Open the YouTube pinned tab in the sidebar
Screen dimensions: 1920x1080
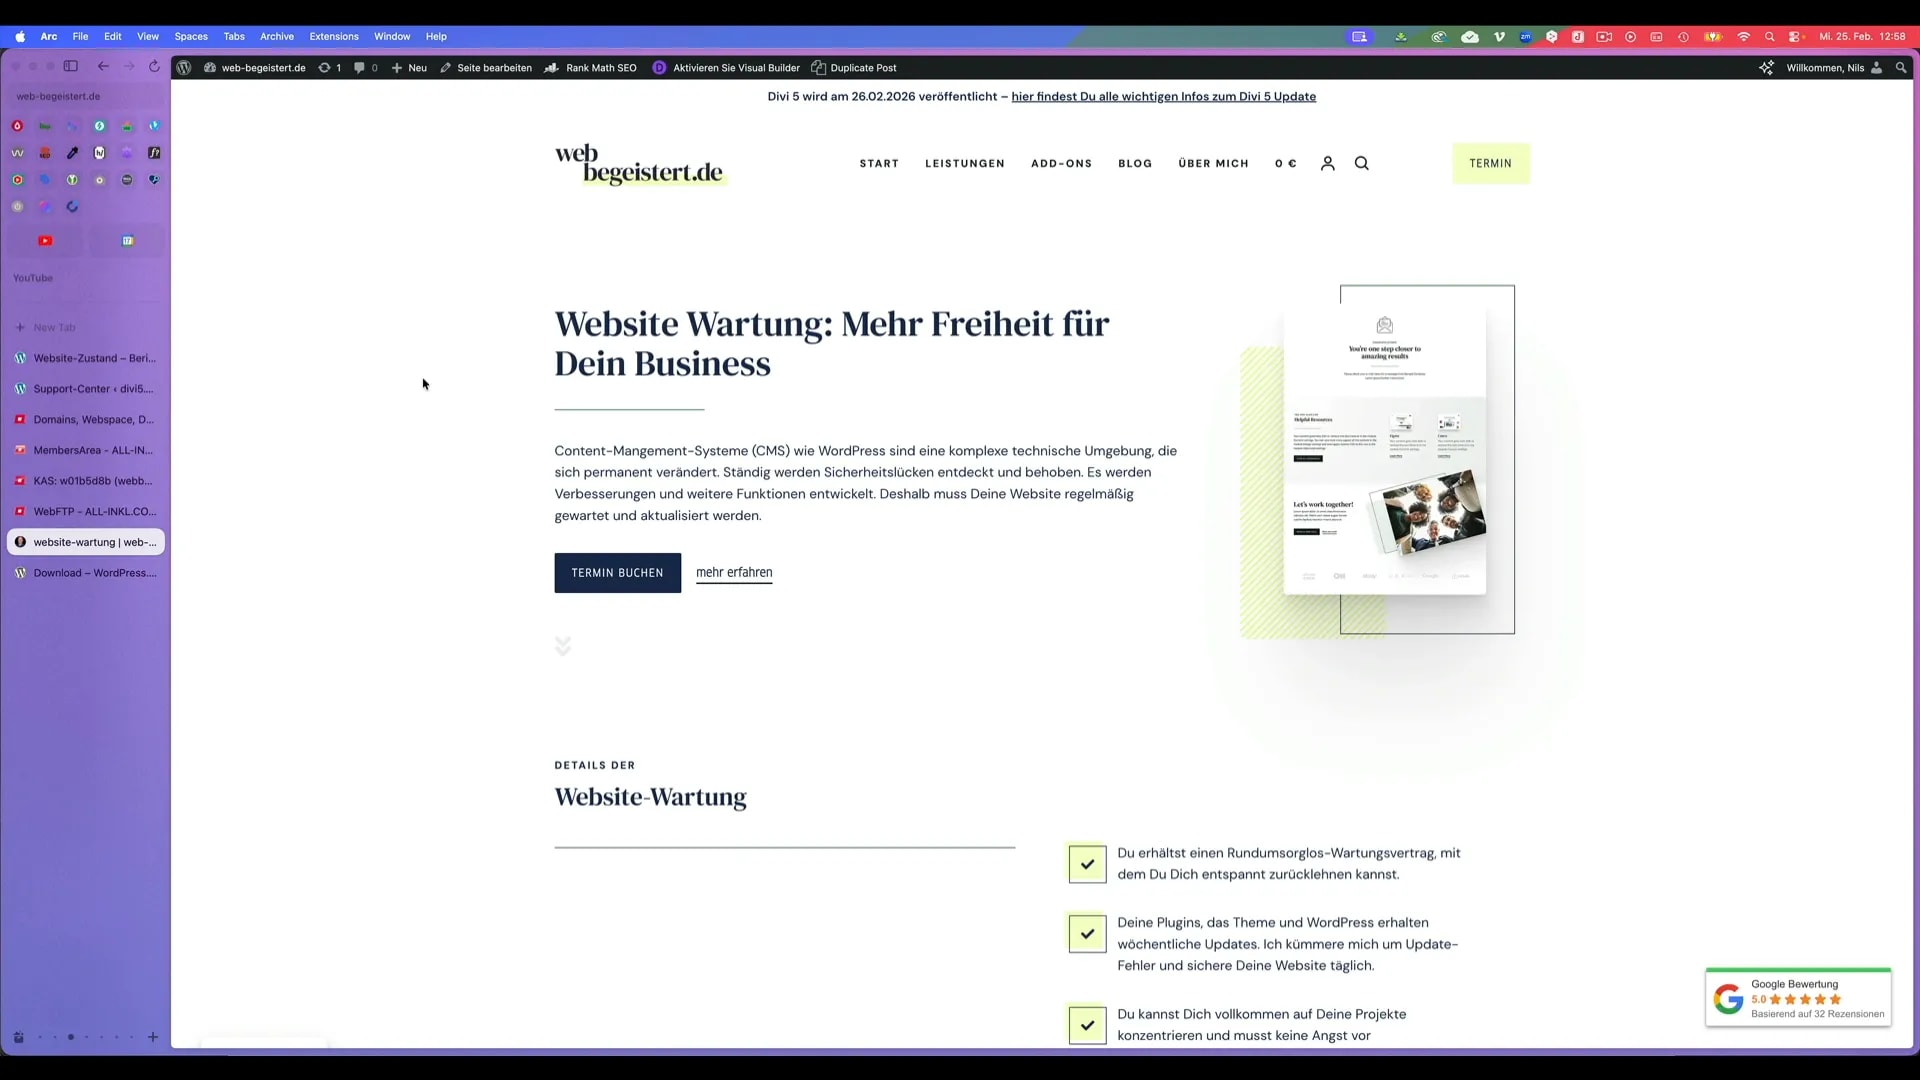coord(45,240)
